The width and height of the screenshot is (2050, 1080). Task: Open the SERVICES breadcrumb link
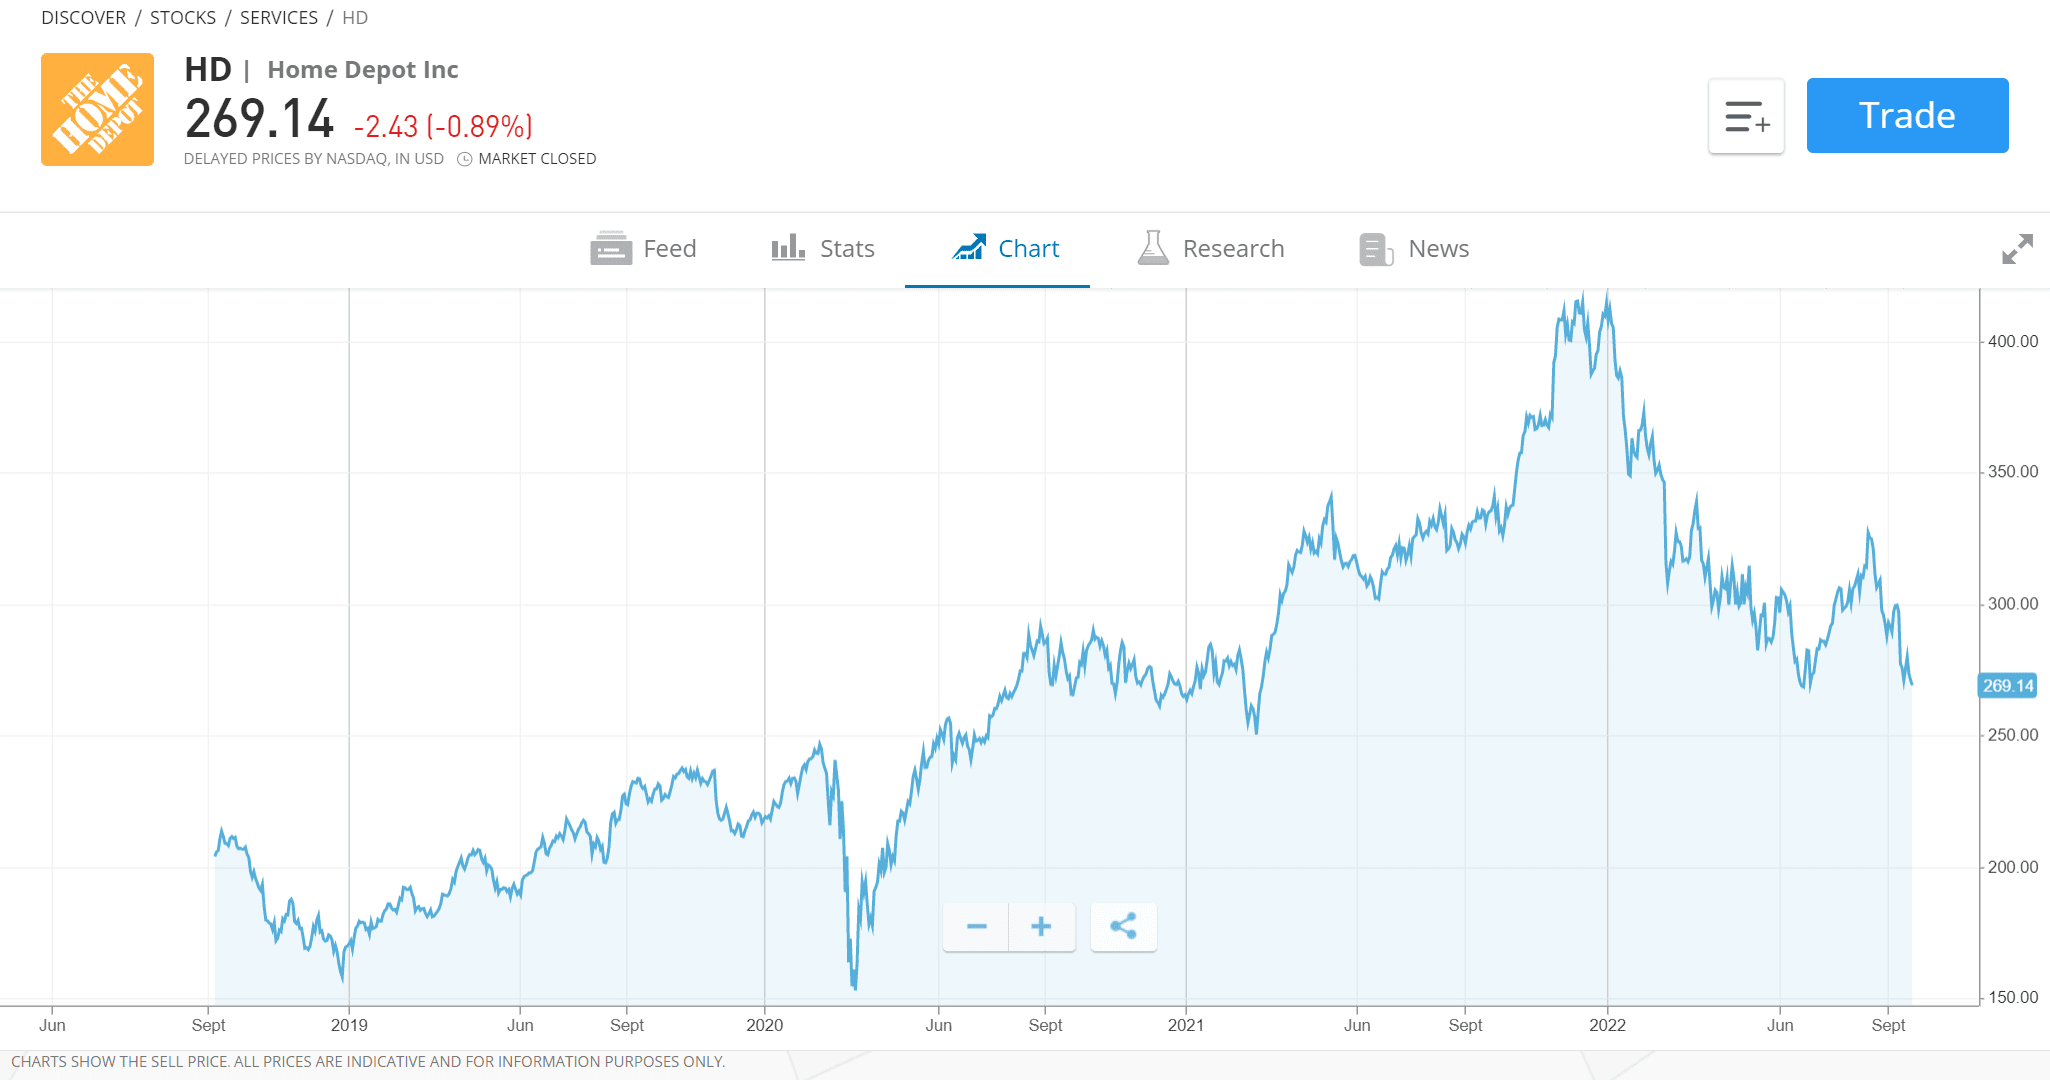click(279, 18)
